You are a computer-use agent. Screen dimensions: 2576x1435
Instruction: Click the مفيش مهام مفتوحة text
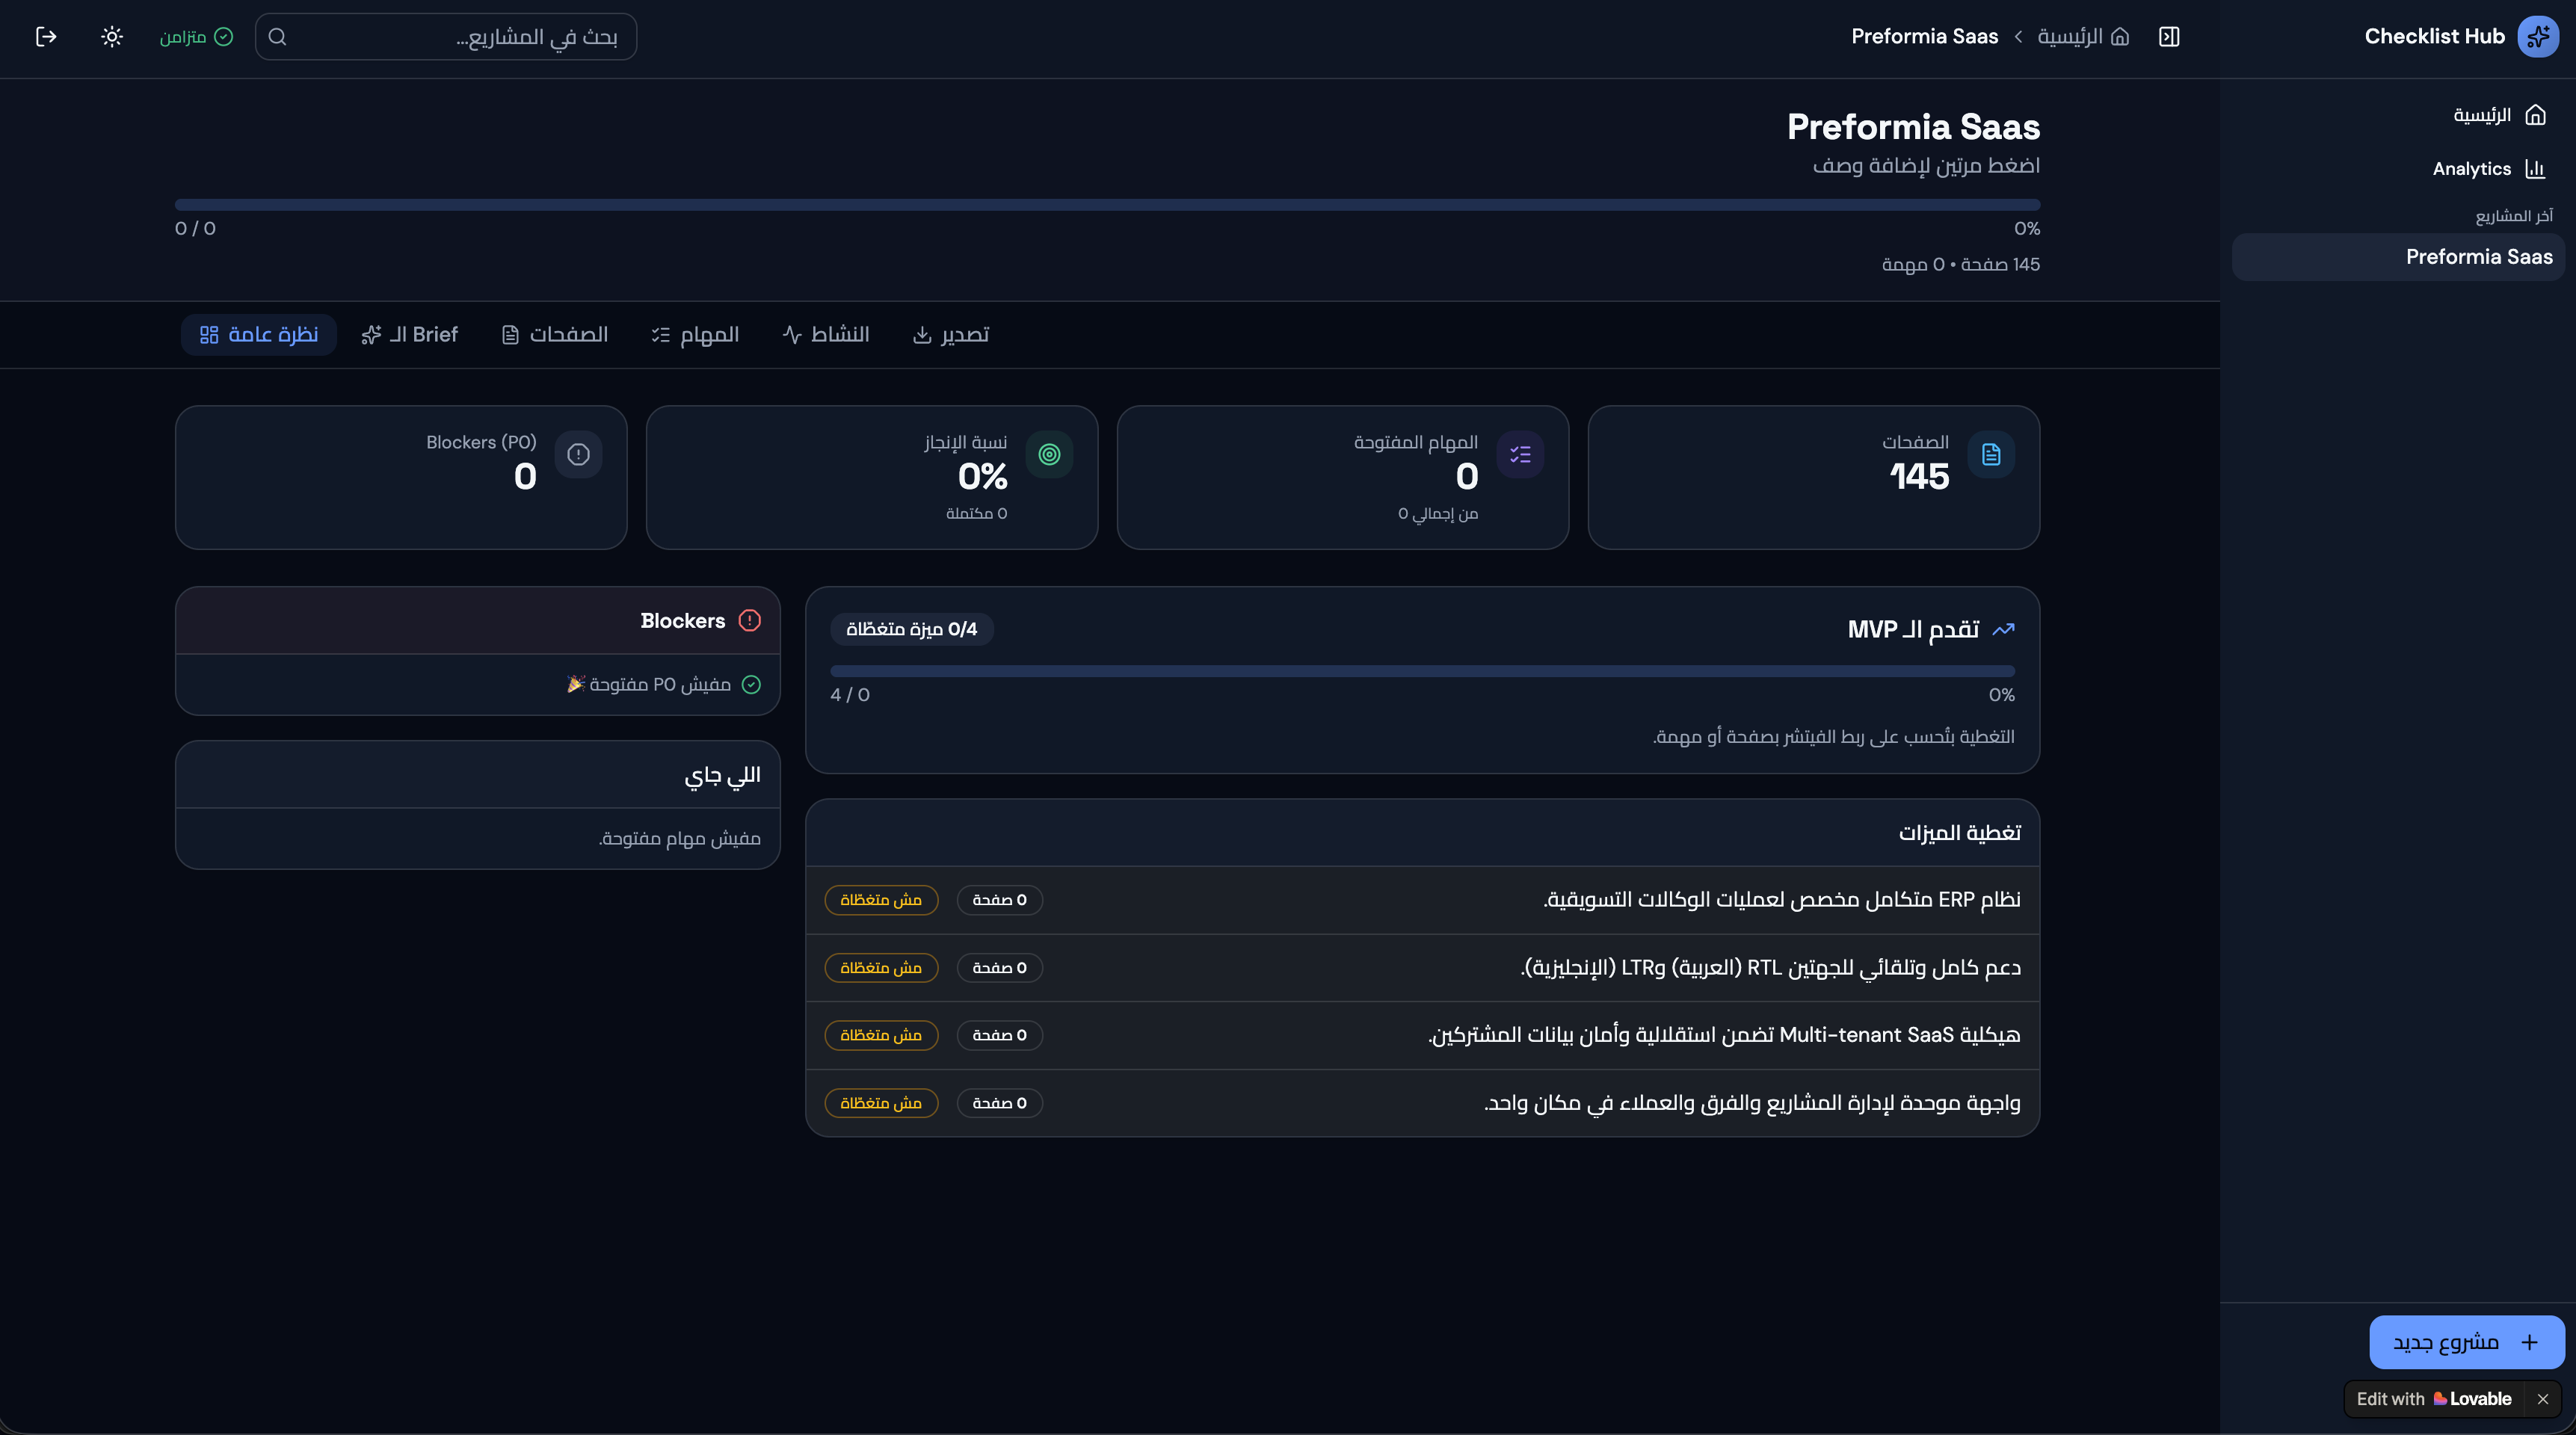pyautogui.click(x=679, y=838)
